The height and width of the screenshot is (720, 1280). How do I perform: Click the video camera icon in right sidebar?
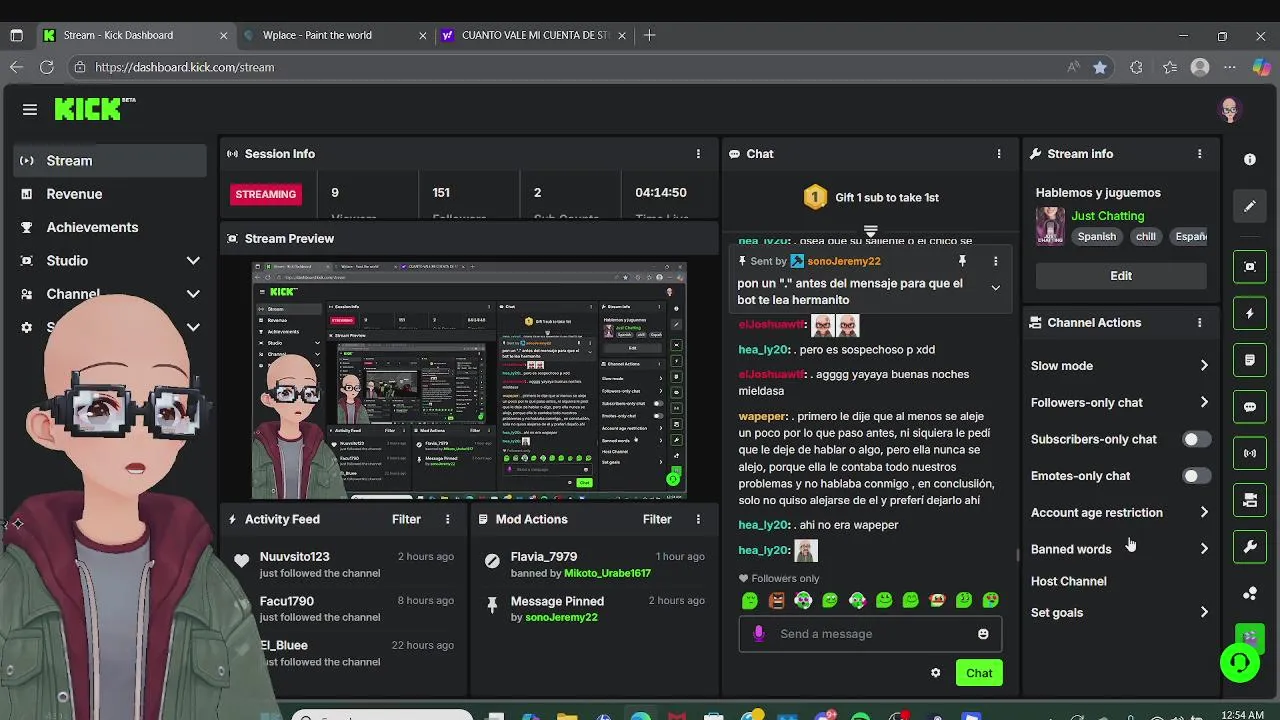(x=1250, y=500)
